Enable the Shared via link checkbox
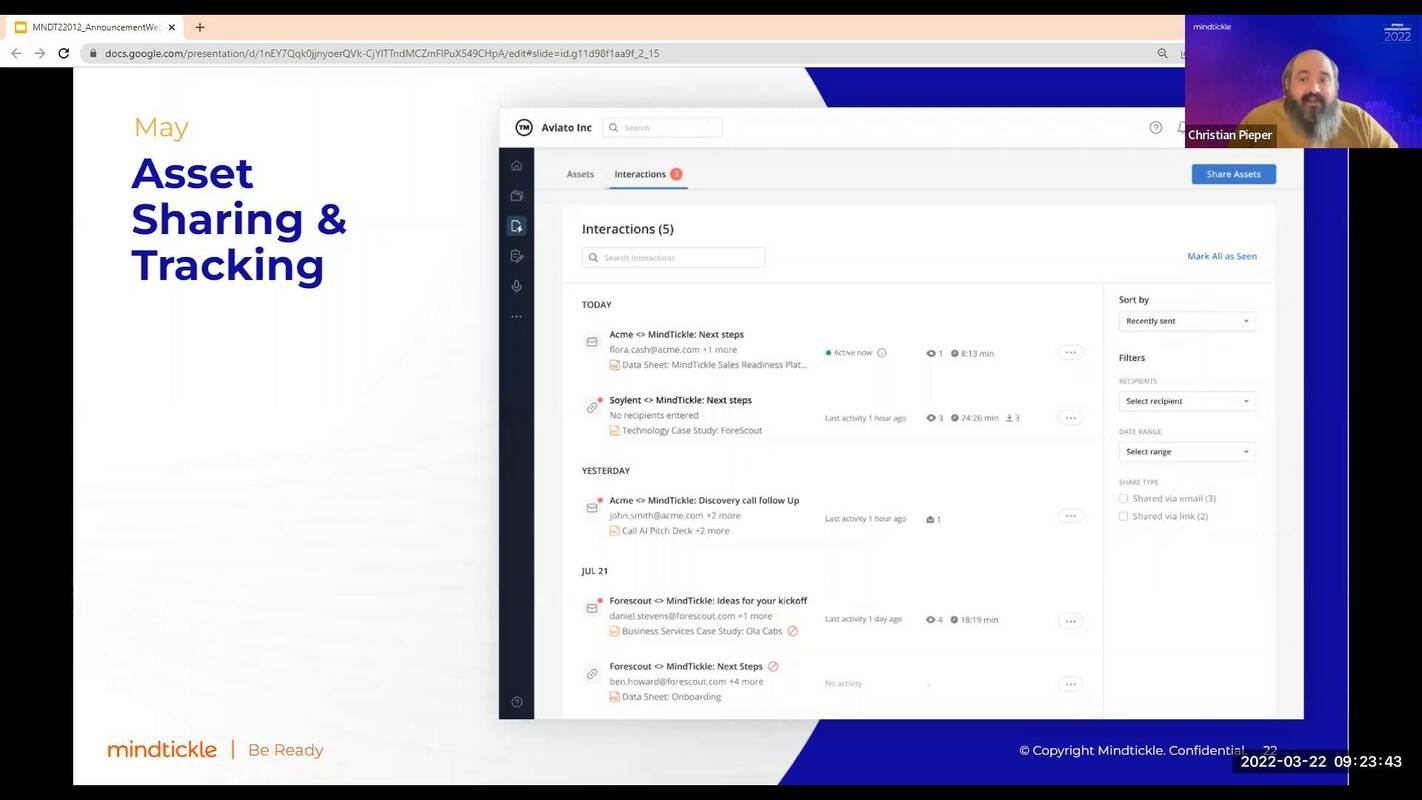This screenshot has width=1422, height=800. pos(1123,517)
